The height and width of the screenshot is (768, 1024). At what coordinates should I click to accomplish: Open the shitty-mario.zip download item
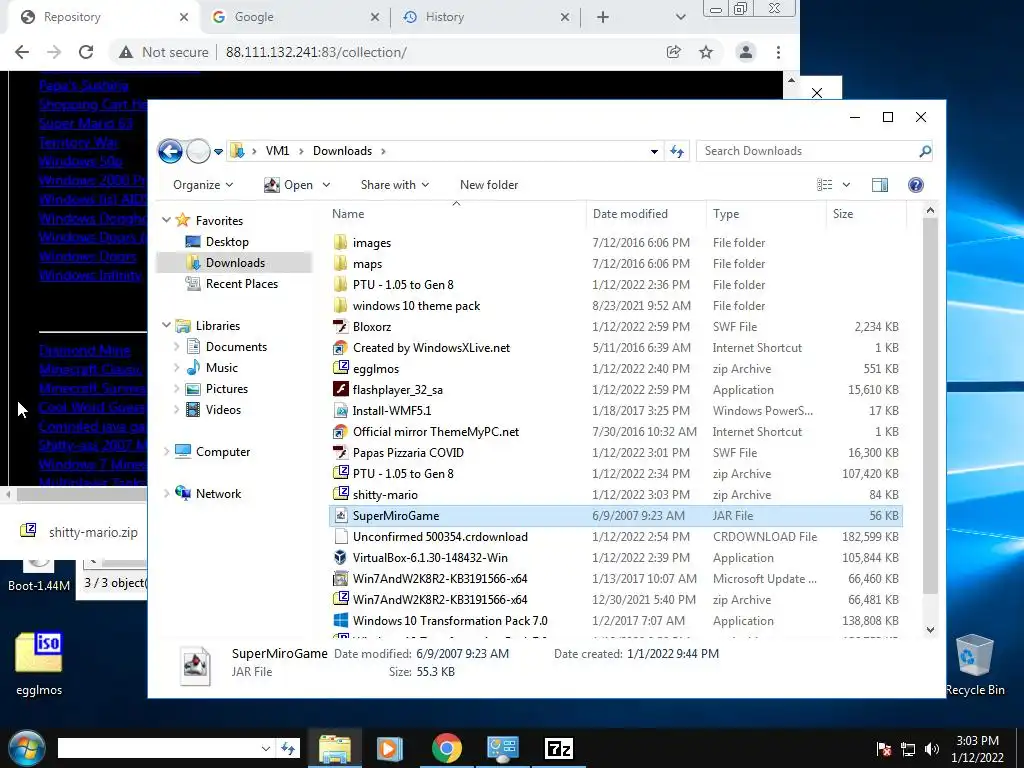(x=79, y=532)
